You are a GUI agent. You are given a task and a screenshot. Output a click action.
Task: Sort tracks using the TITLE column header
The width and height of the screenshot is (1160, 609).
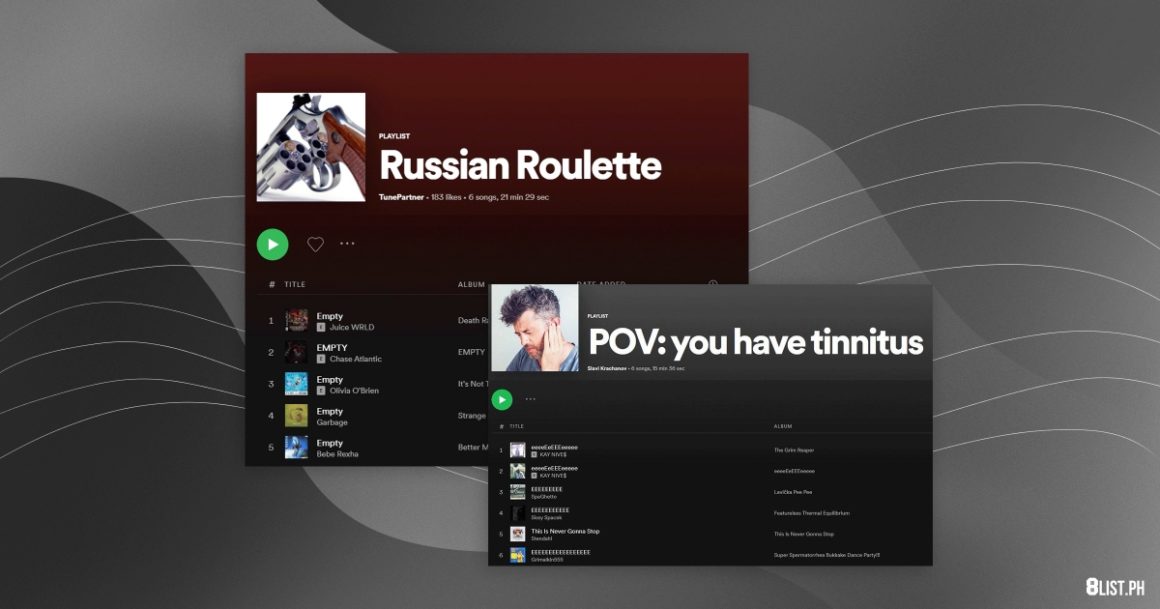point(294,284)
